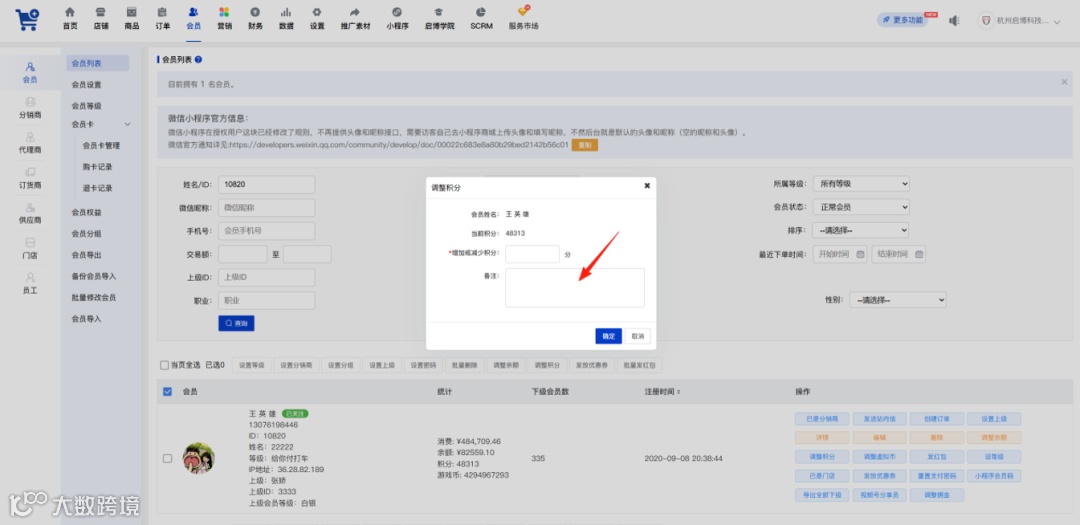Confirm the points adjustment with 确定

pos(608,336)
